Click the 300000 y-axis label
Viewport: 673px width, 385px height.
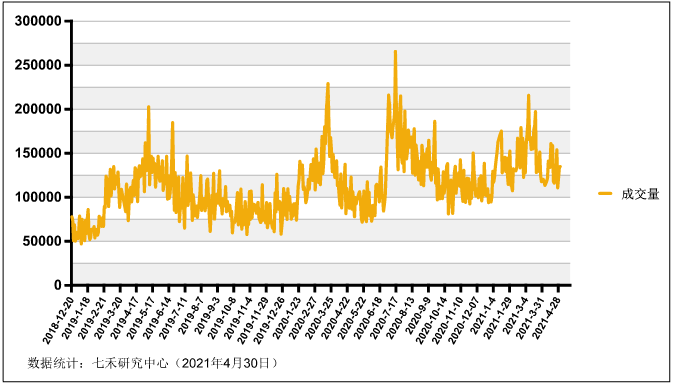click(x=38, y=21)
